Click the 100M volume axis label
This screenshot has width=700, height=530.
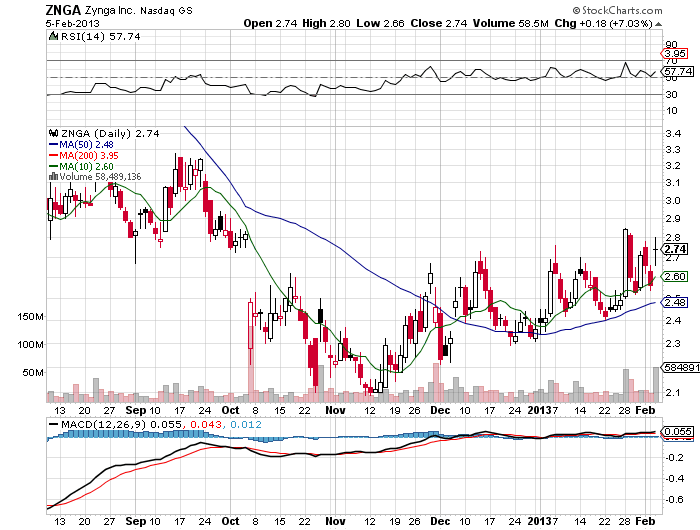[x=30, y=345]
